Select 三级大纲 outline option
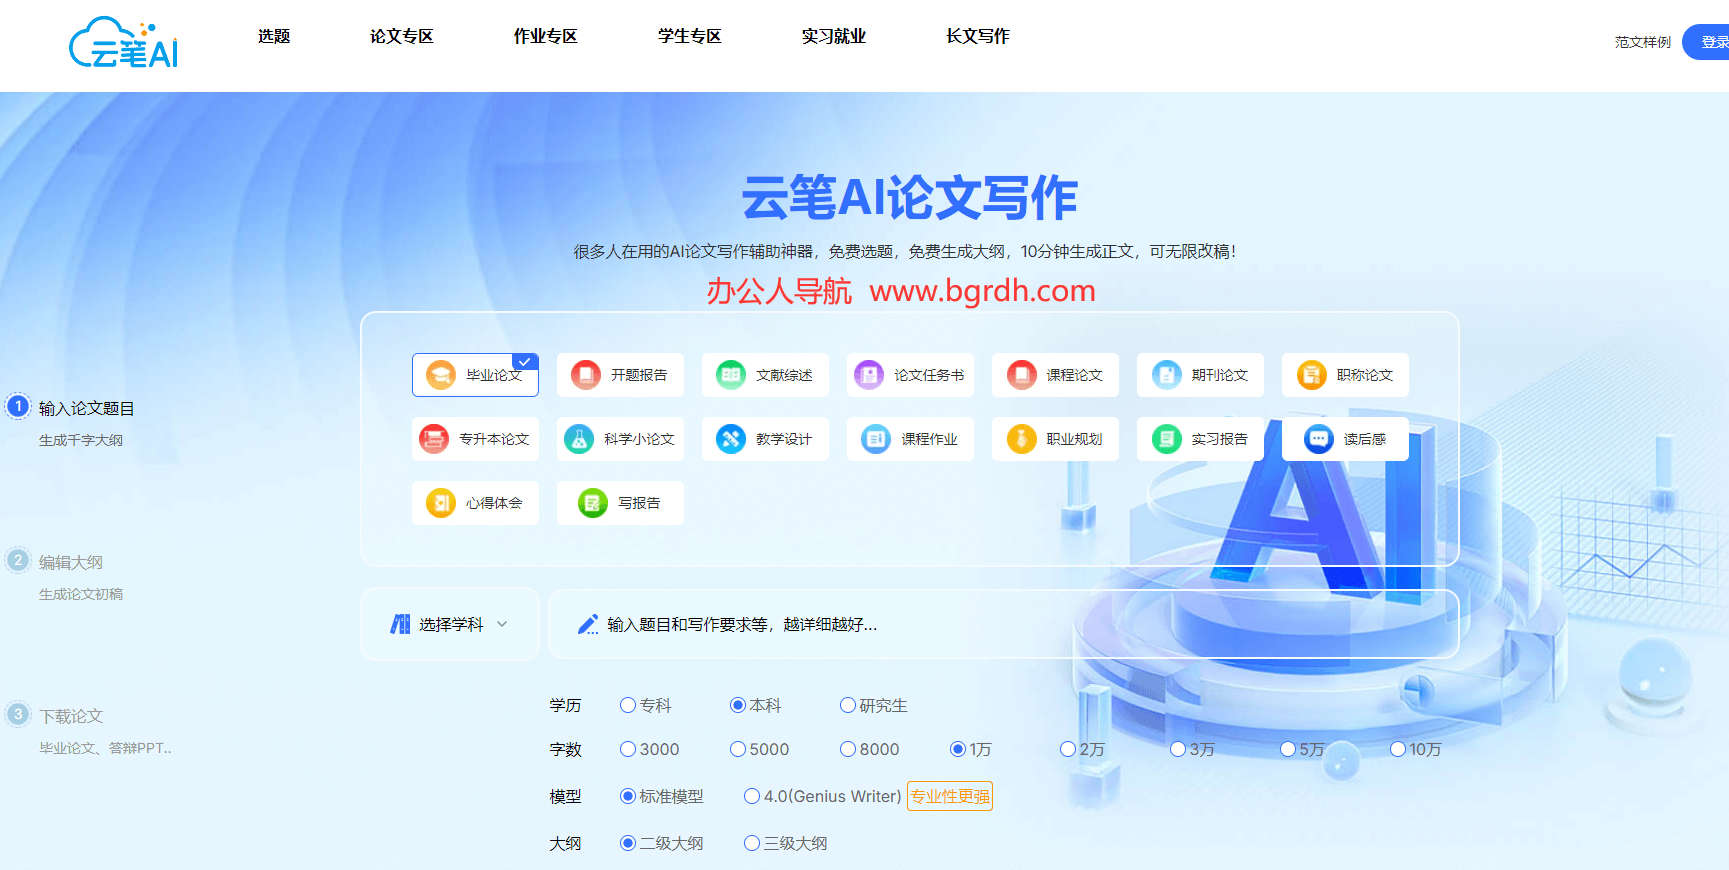Screen dimensions: 1729x870 click(x=752, y=843)
